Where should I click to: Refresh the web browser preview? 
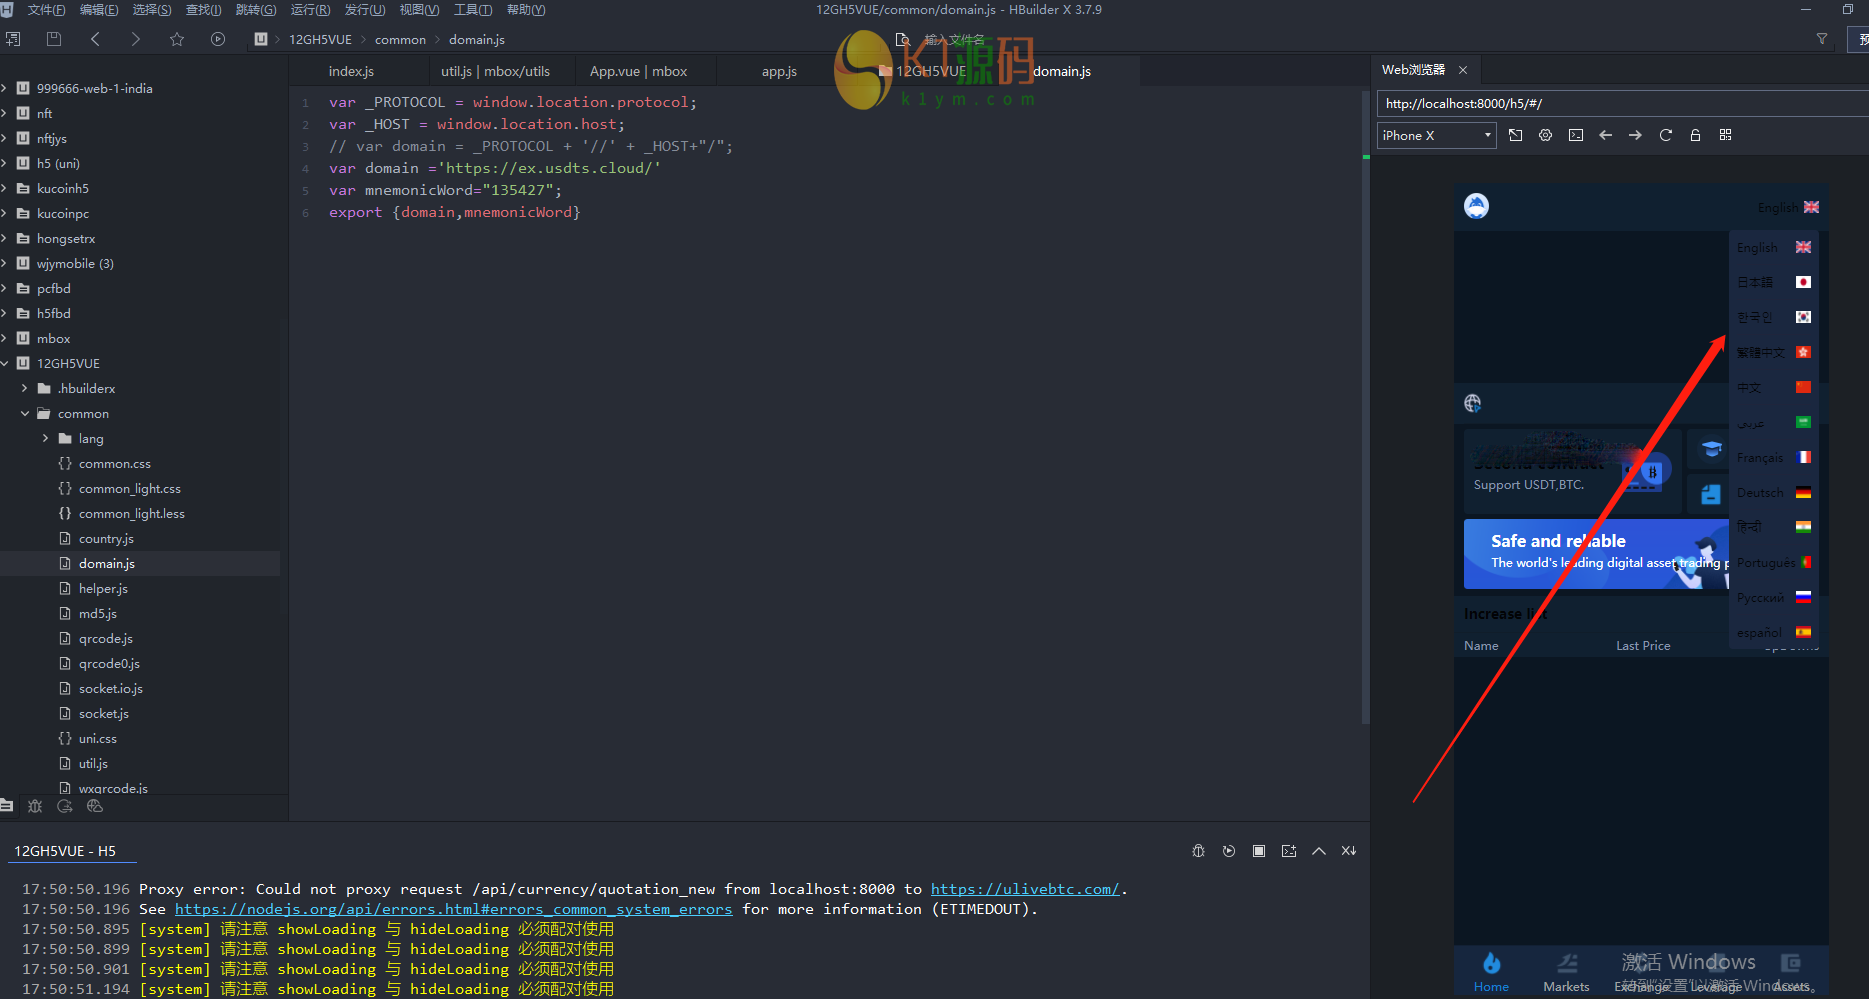(1665, 135)
